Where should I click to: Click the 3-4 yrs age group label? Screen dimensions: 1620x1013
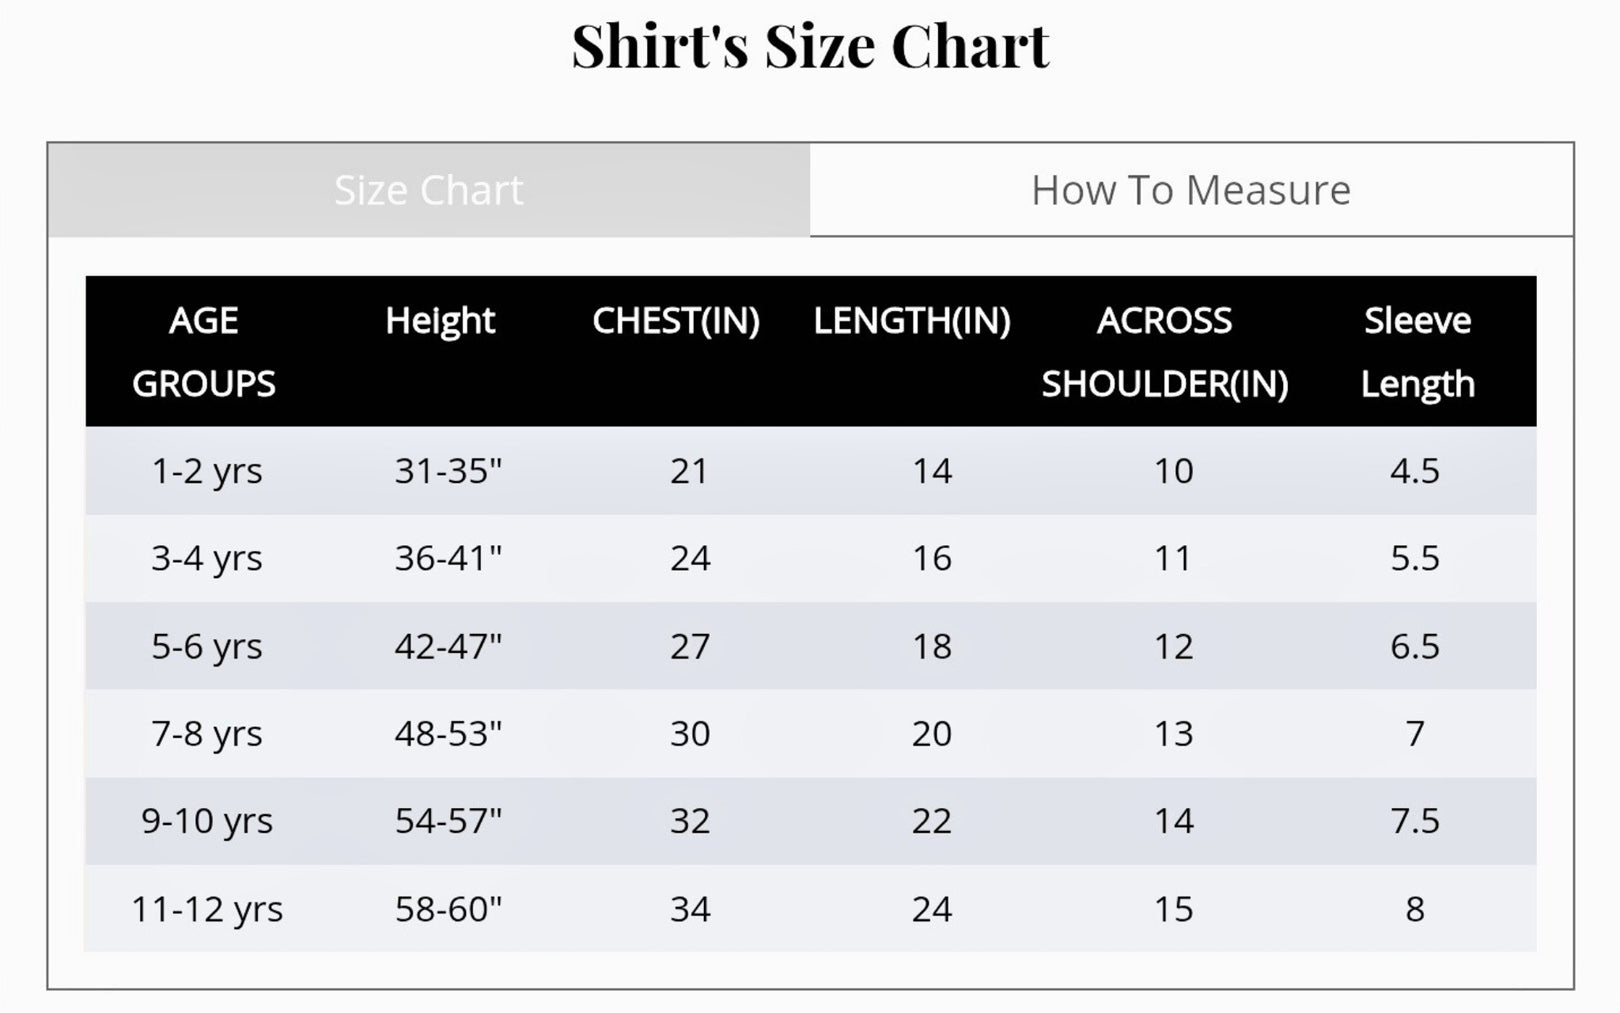coord(207,558)
